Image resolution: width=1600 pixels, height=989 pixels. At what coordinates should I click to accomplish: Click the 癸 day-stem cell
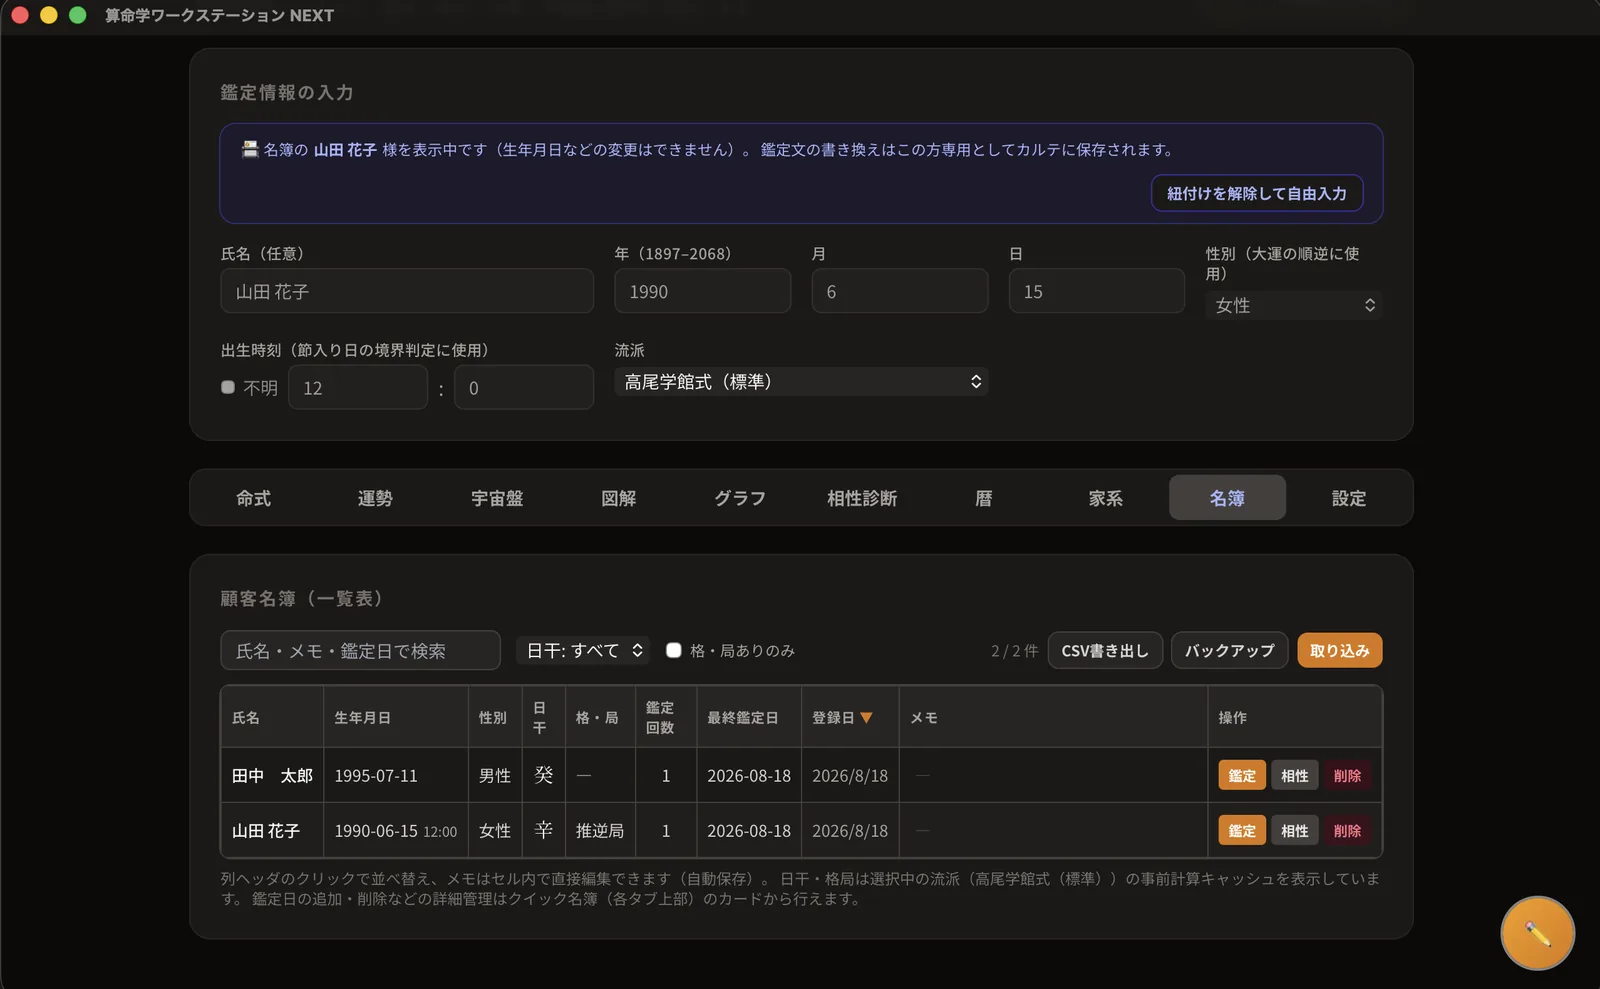click(x=544, y=775)
